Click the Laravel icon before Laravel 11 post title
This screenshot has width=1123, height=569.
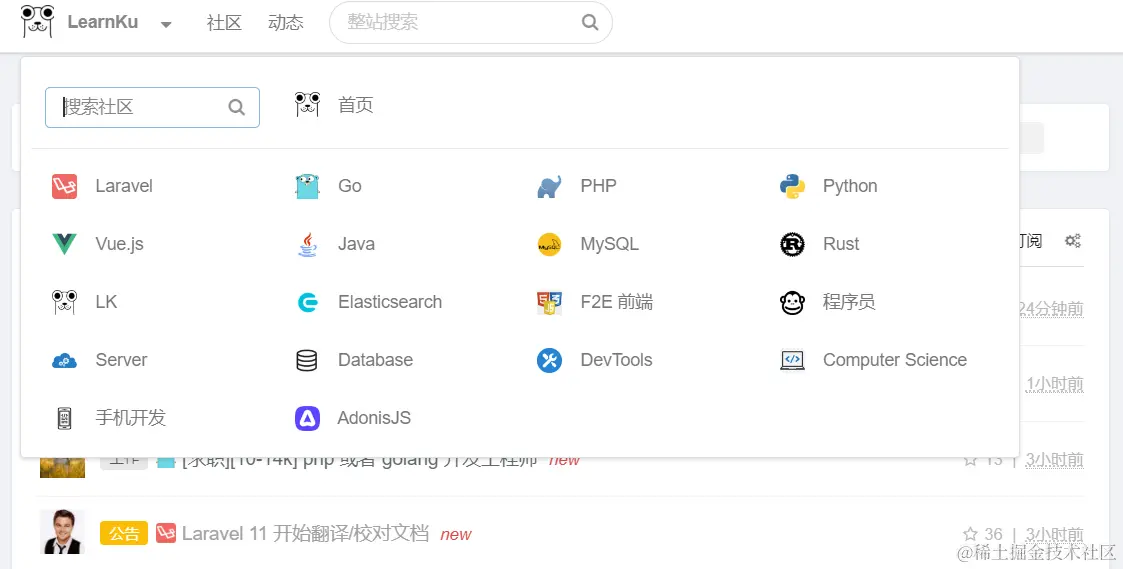coord(166,534)
